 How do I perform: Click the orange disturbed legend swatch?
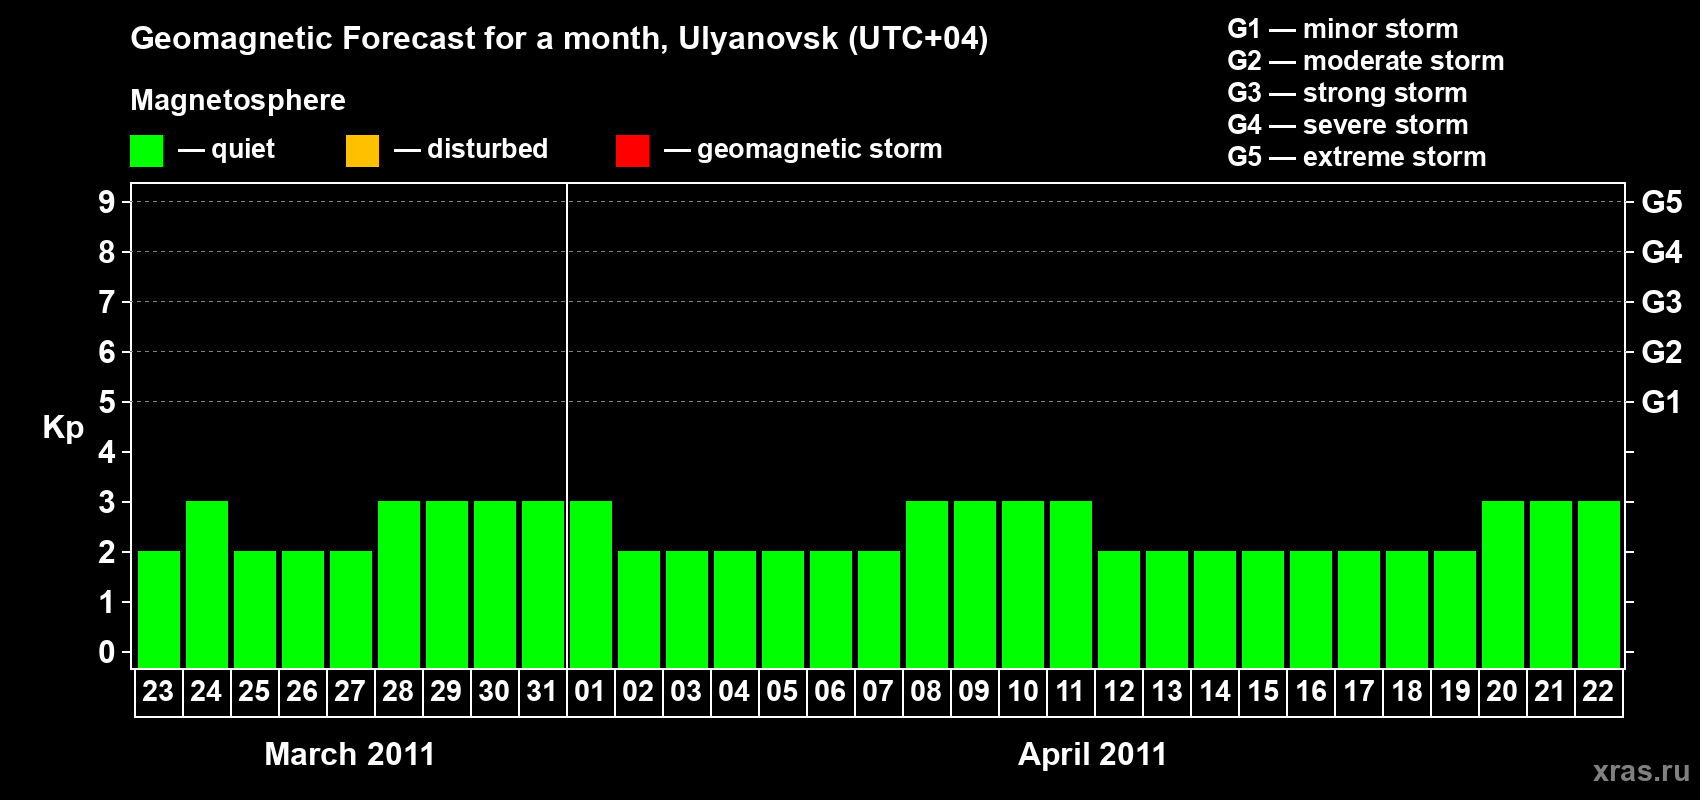(362, 151)
